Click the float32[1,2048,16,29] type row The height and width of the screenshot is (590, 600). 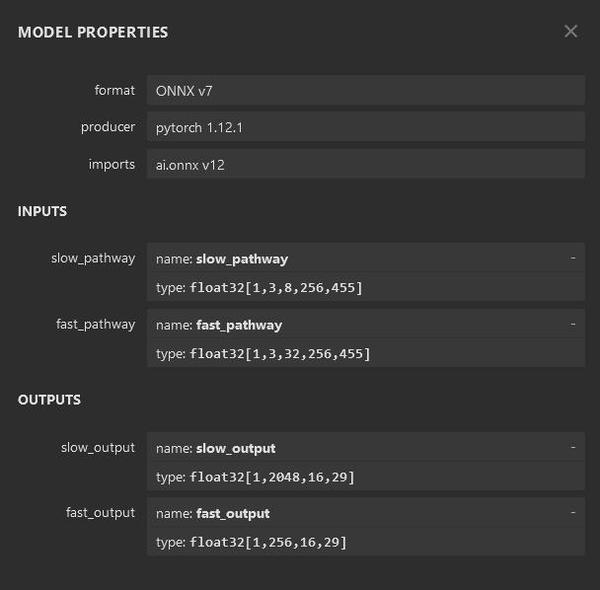tap(365, 477)
